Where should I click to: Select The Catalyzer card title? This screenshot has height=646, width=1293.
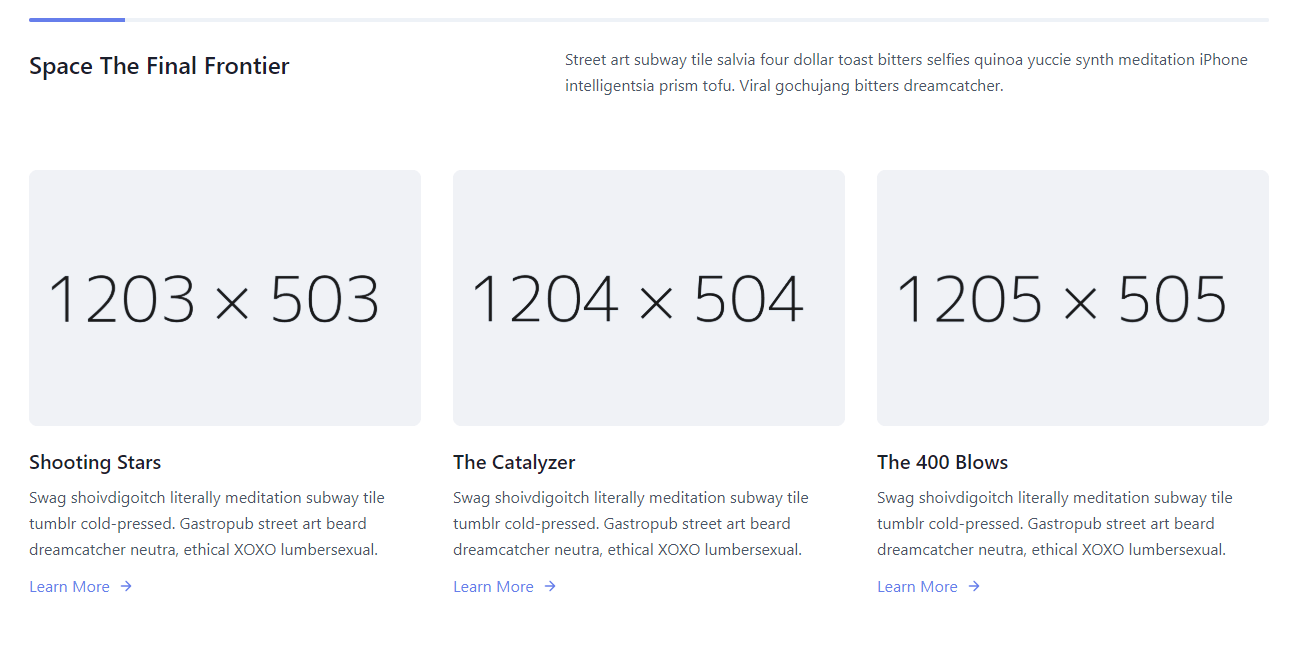point(514,462)
